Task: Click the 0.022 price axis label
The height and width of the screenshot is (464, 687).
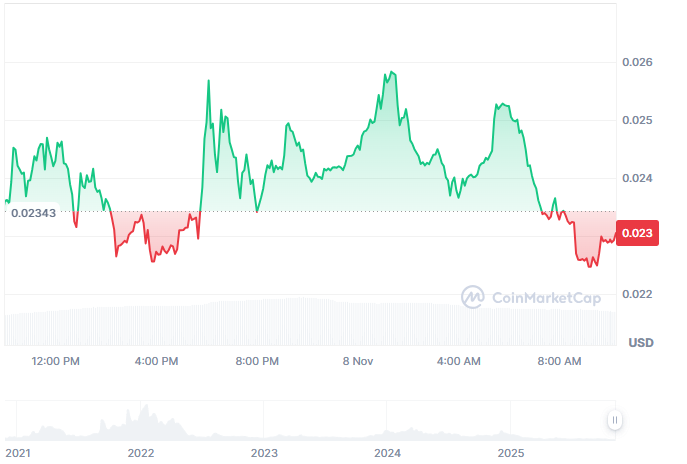Action: pyautogui.click(x=638, y=294)
